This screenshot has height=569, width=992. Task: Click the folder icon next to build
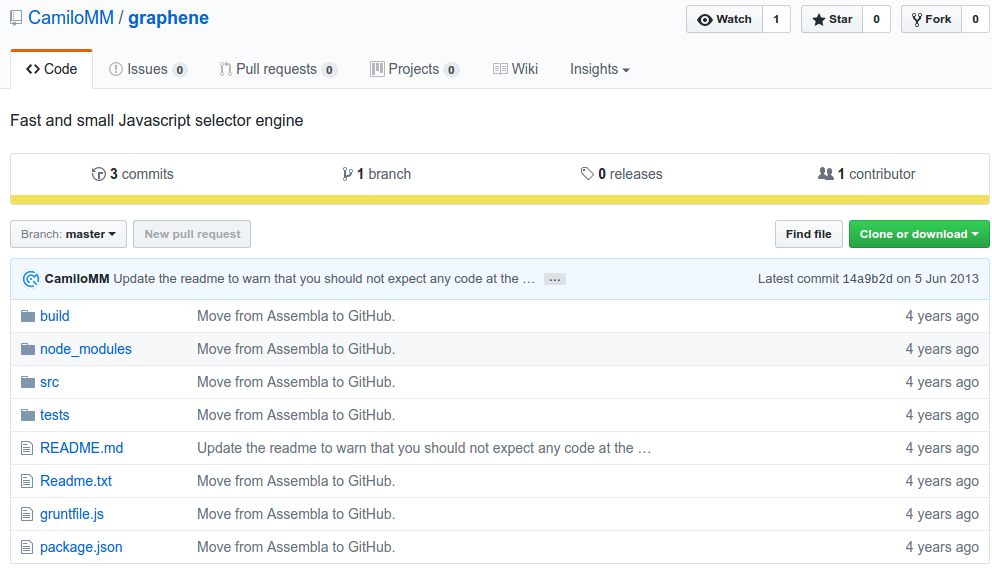[x=28, y=316]
